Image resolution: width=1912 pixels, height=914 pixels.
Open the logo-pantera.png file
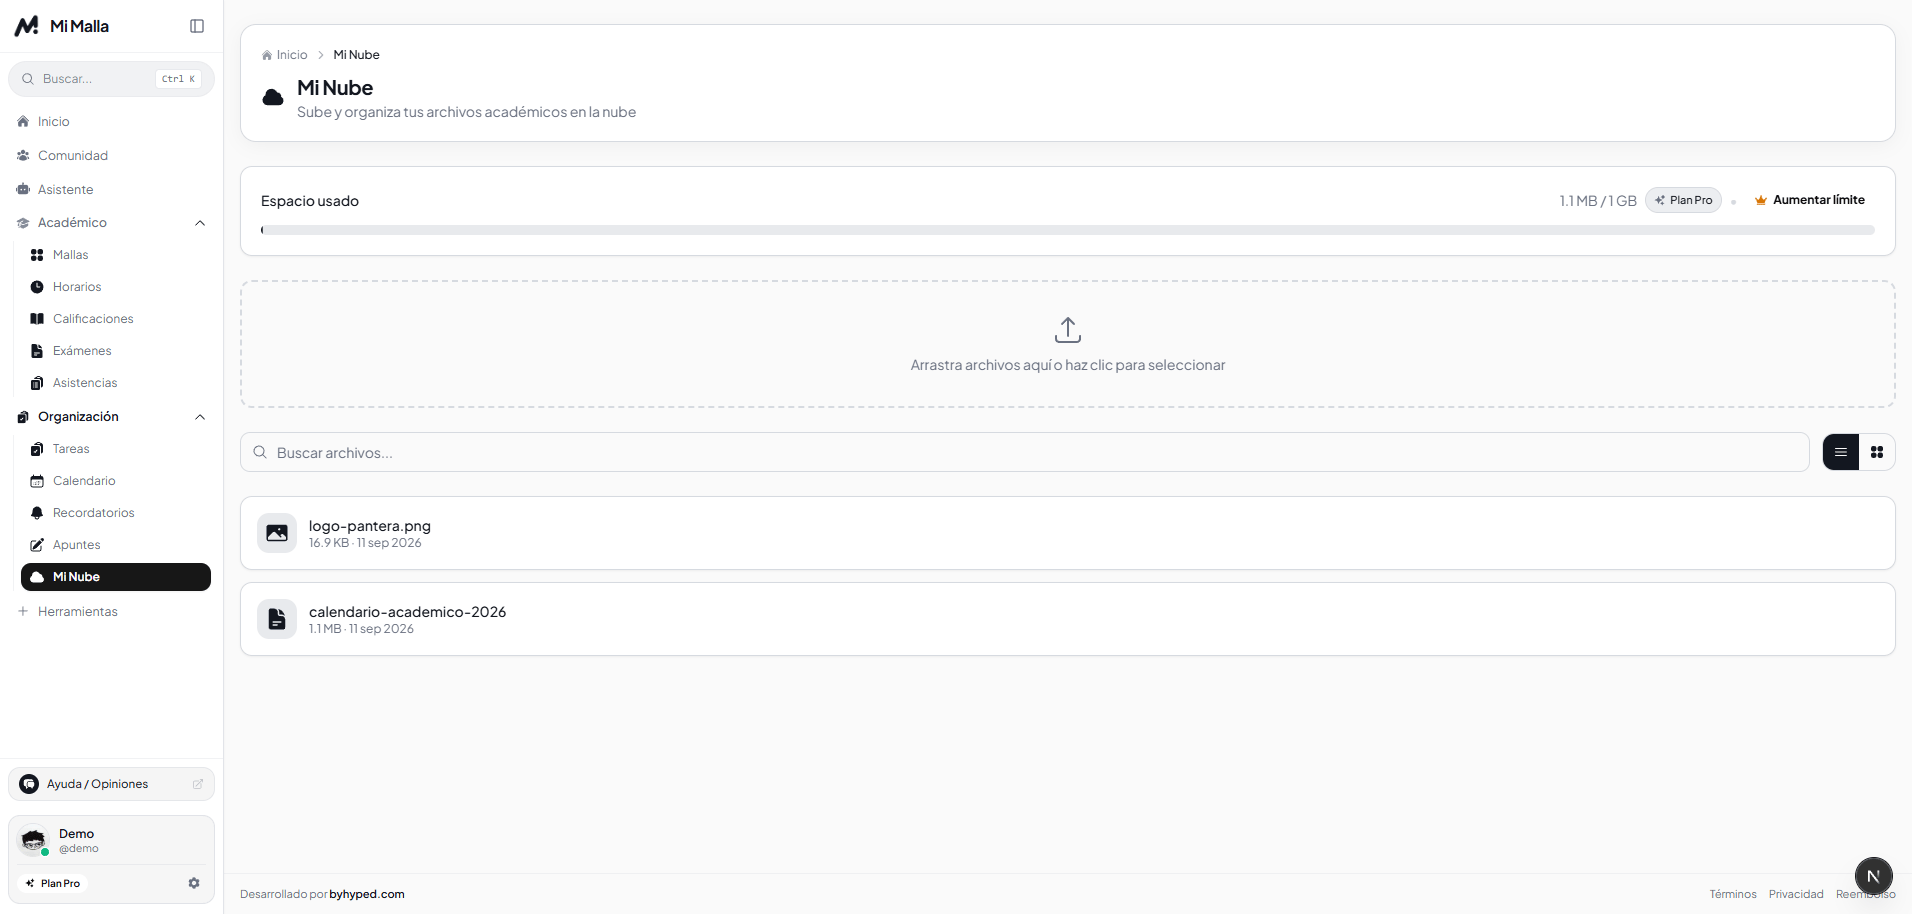pos(1067,533)
